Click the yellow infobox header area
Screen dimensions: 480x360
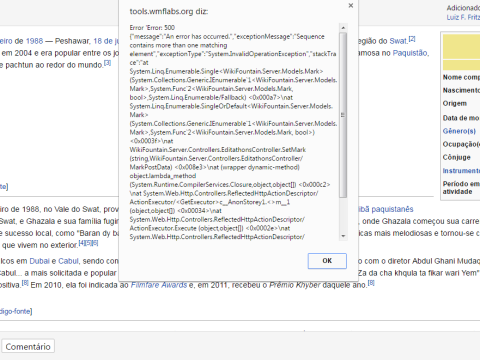461,51
